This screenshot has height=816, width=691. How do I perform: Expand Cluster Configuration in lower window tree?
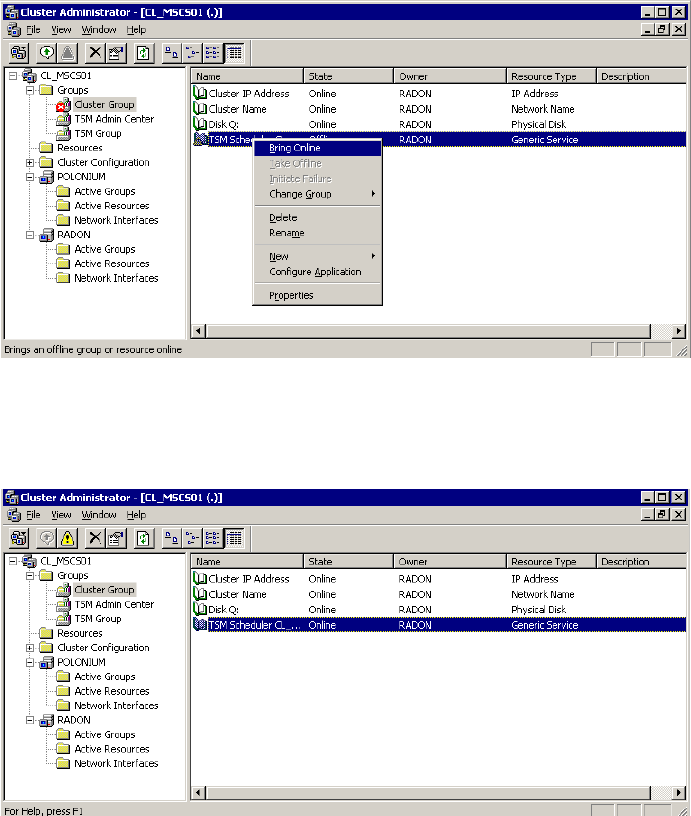click(x=30, y=648)
